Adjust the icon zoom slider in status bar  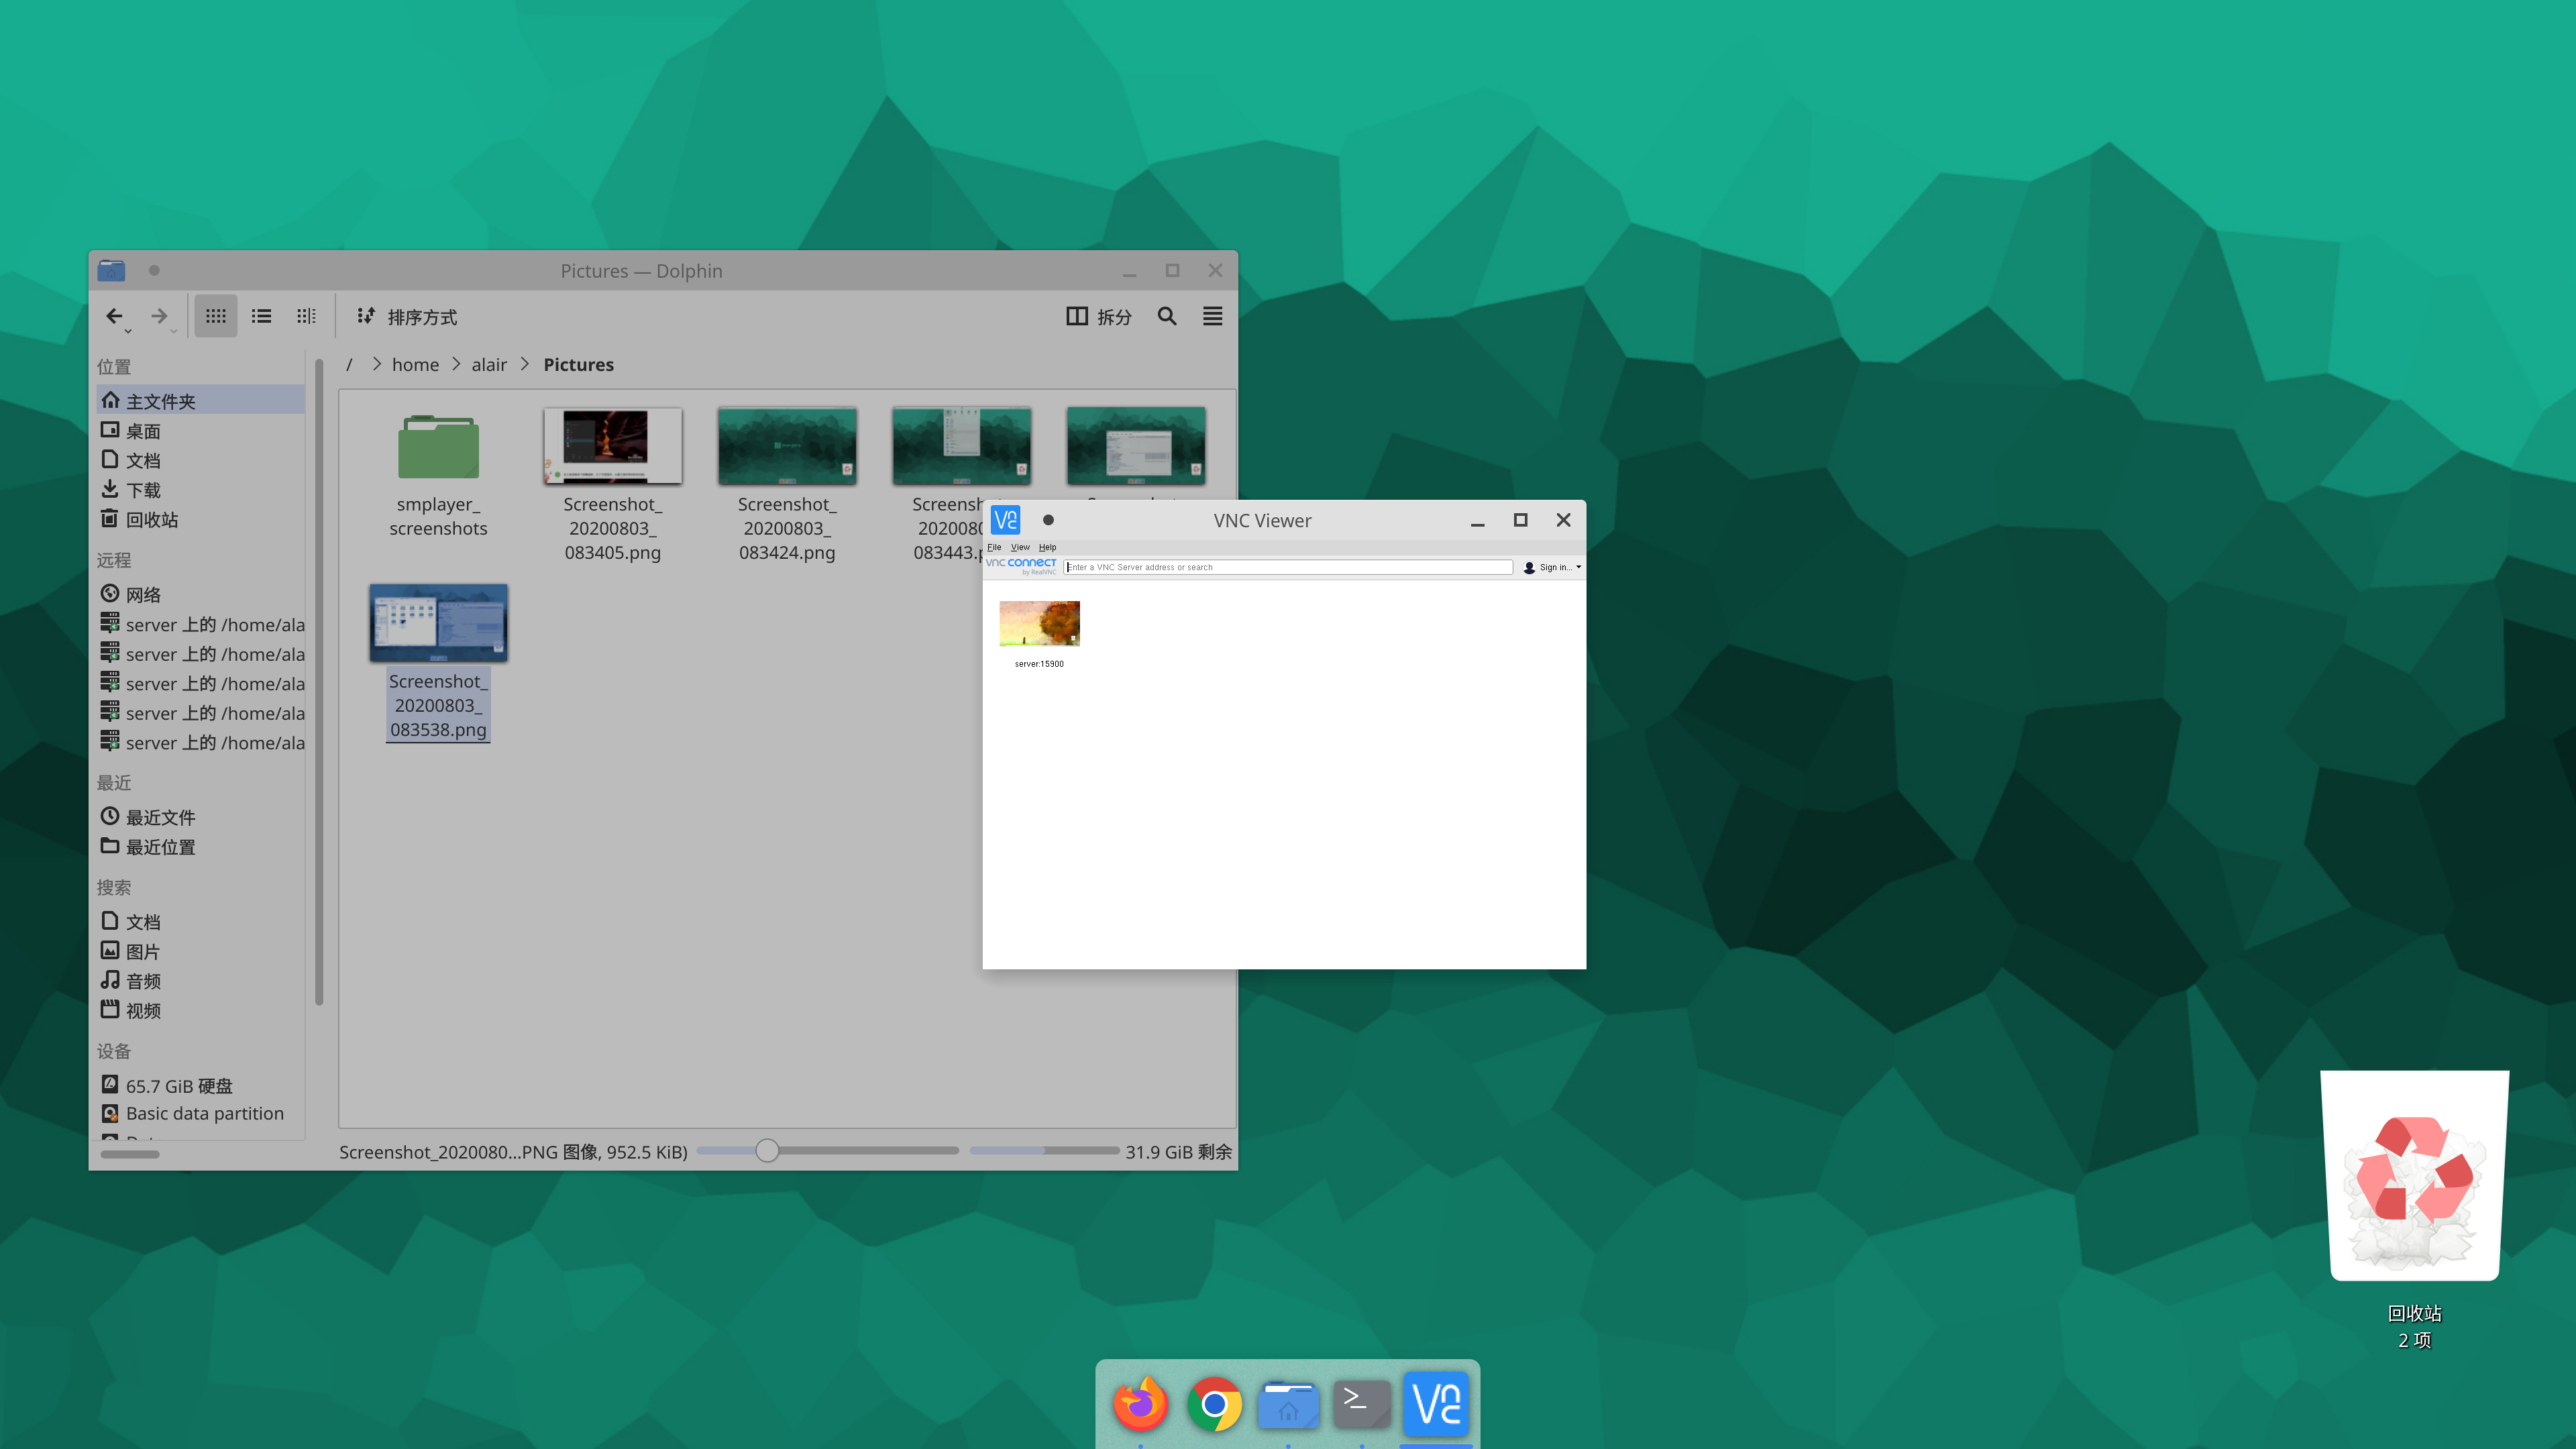pyautogui.click(x=767, y=1150)
